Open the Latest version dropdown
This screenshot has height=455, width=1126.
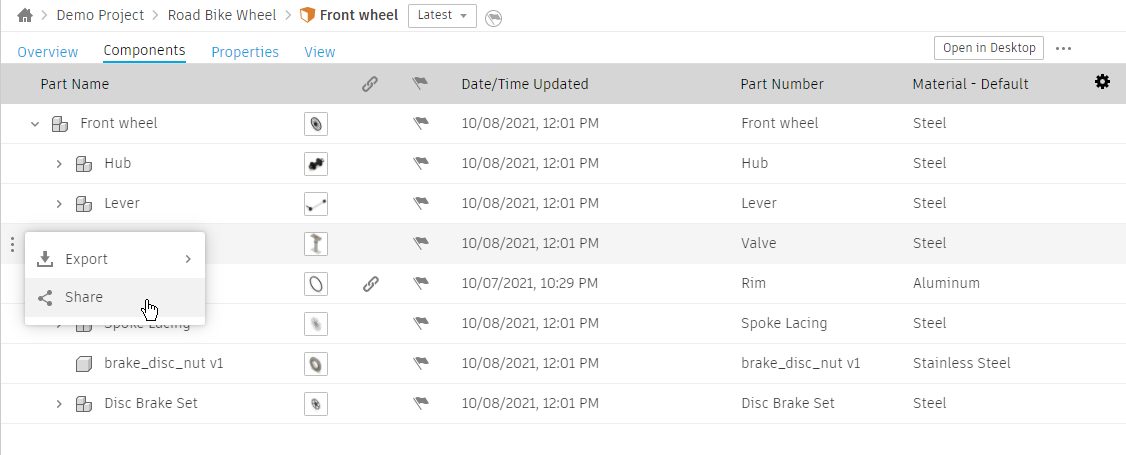442,16
